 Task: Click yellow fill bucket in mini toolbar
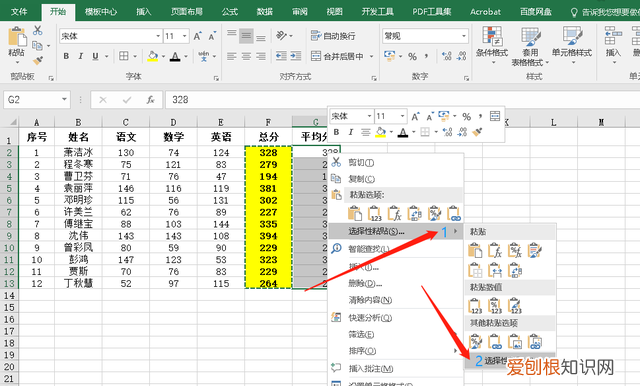[380, 132]
